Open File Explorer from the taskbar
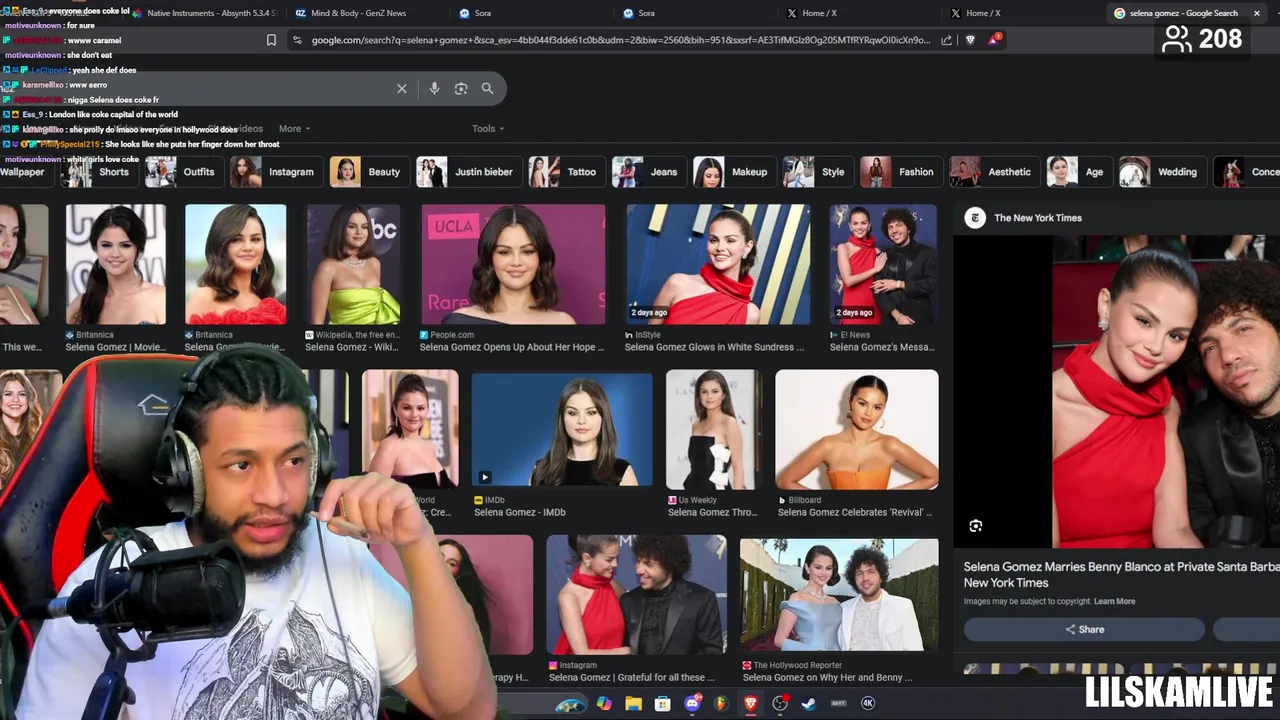Screen dimensions: 1280x720 (x=633, y=704)
